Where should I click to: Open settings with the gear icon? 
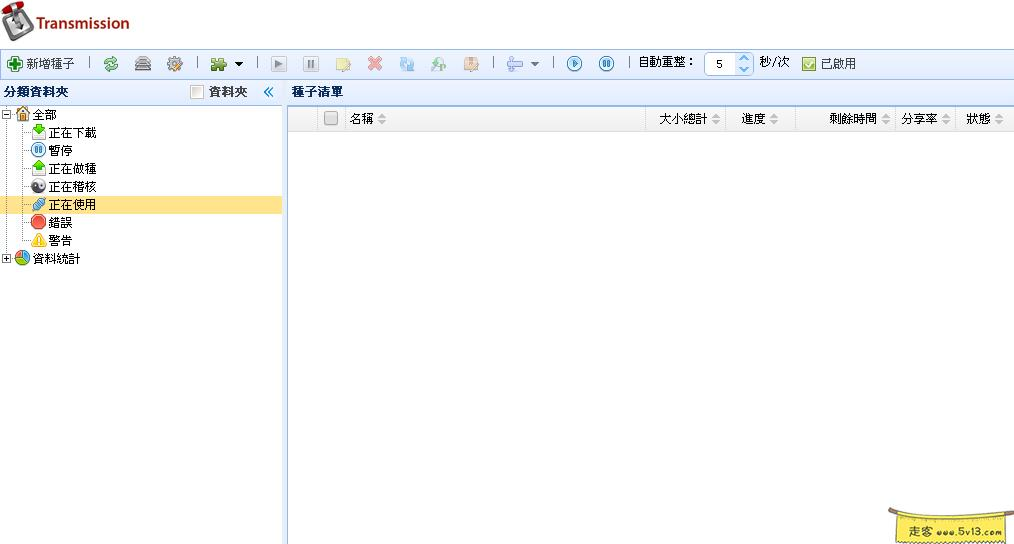pyautogui.click(x=175, y=63)
